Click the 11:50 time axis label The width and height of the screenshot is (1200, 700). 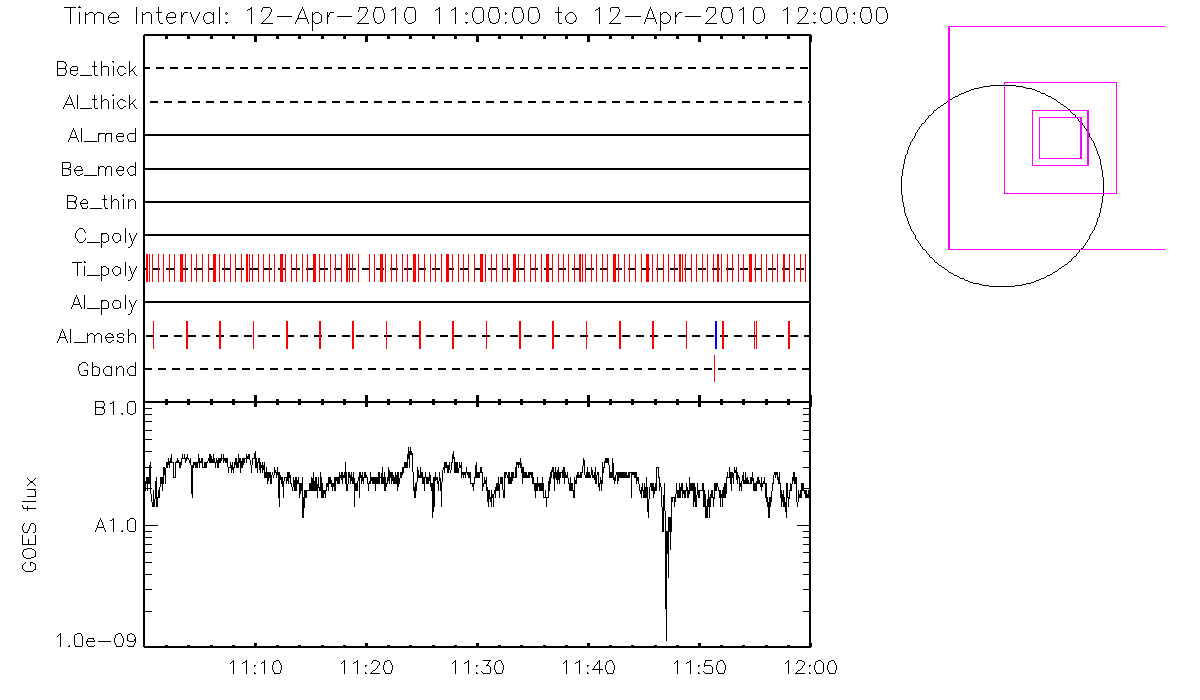click(x=699, y=667)
